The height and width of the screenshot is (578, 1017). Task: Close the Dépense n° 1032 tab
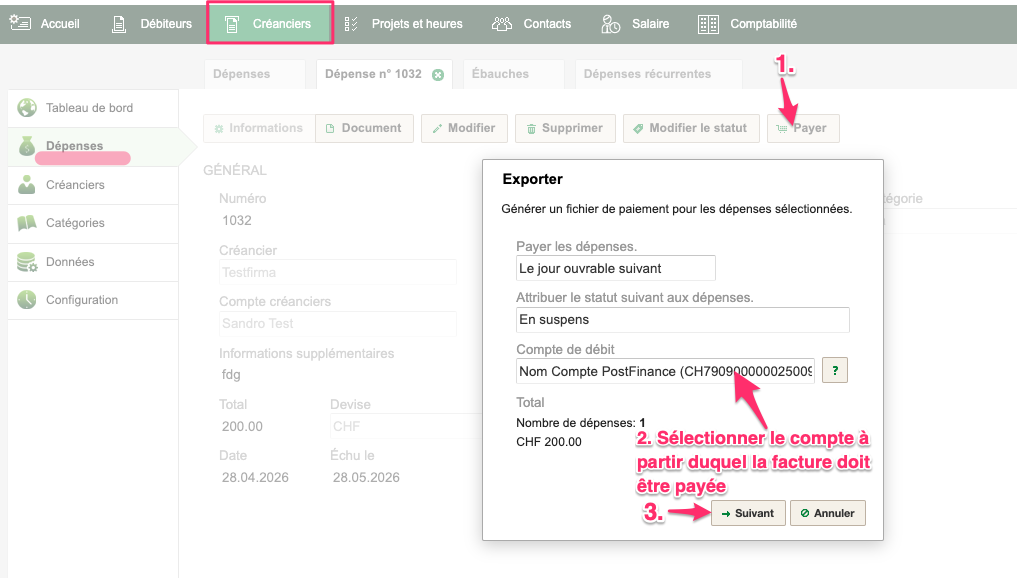tap(438, 75)
